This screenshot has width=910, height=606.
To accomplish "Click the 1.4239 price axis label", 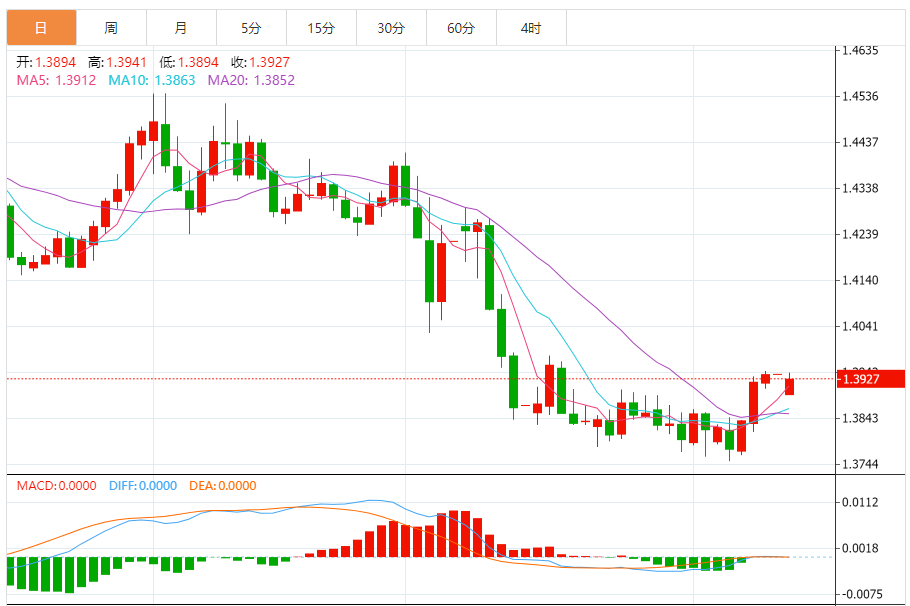I will click(860, 235).
